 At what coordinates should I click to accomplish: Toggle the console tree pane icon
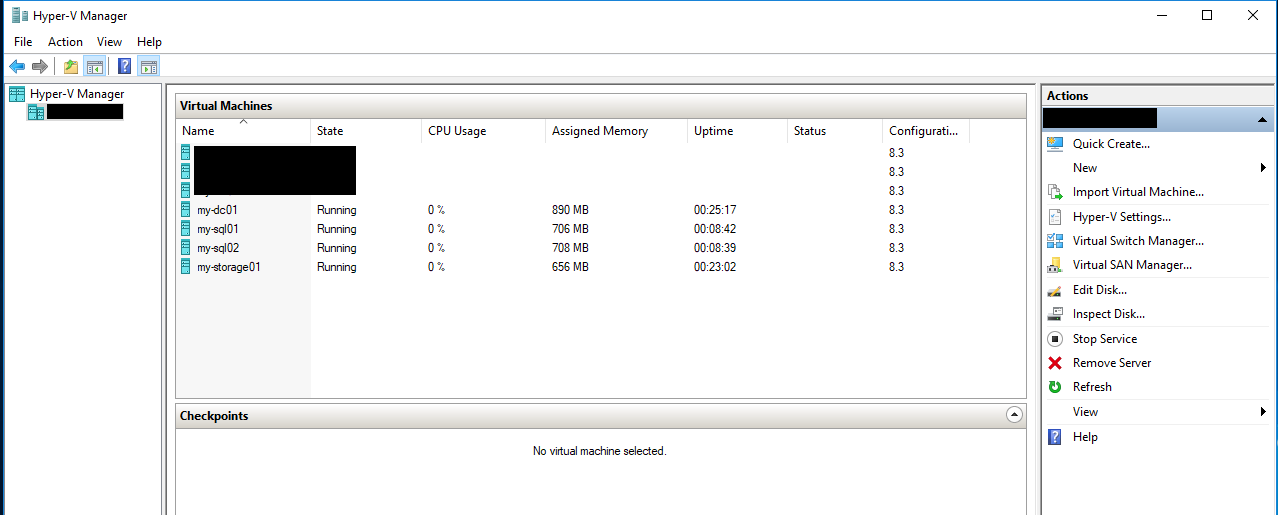pyautogui.click(x=94, y=67)
